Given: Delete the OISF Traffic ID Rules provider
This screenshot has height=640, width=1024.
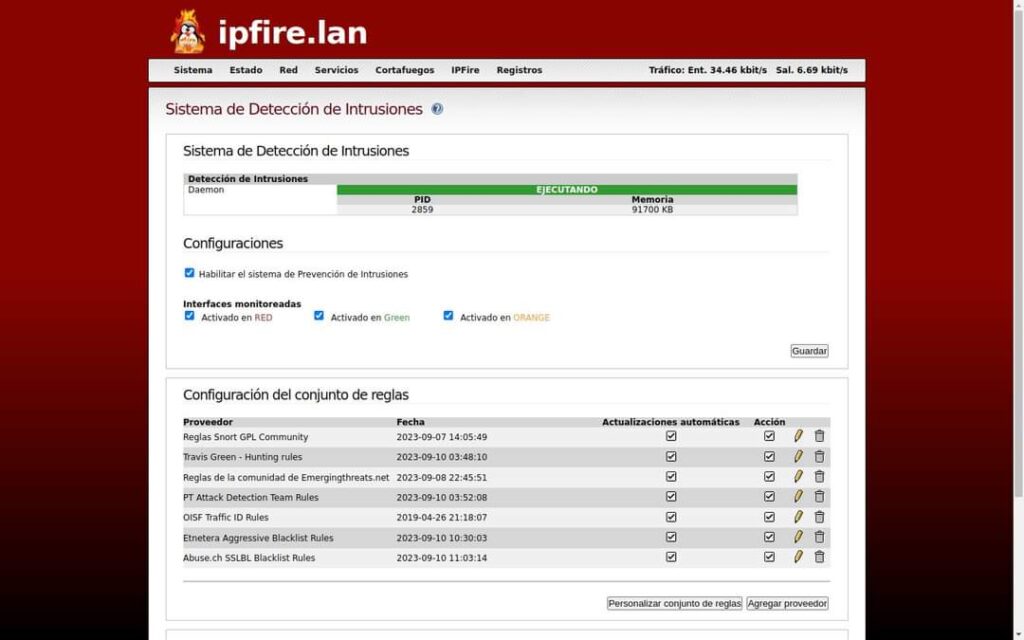Looking at the screenshot, I should click(x=819, y=517).
